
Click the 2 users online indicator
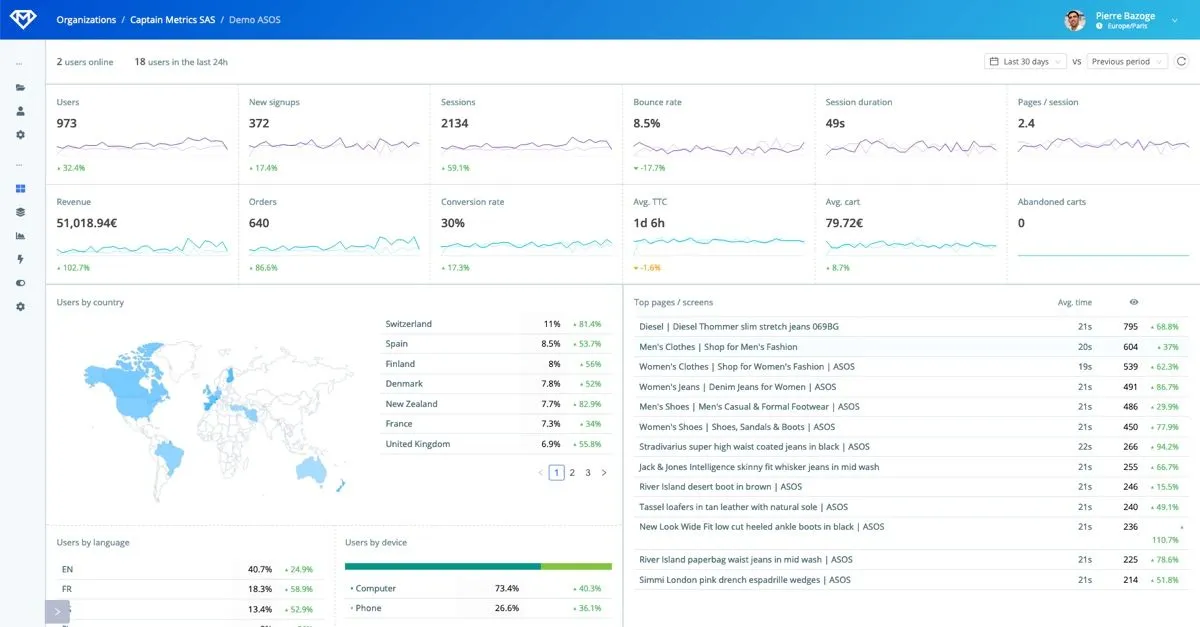pyautogui.click(x=85, y=62)
